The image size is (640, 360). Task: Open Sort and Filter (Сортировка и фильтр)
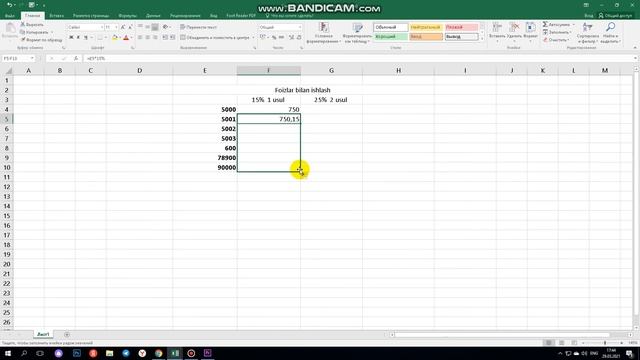pos(588,33)
